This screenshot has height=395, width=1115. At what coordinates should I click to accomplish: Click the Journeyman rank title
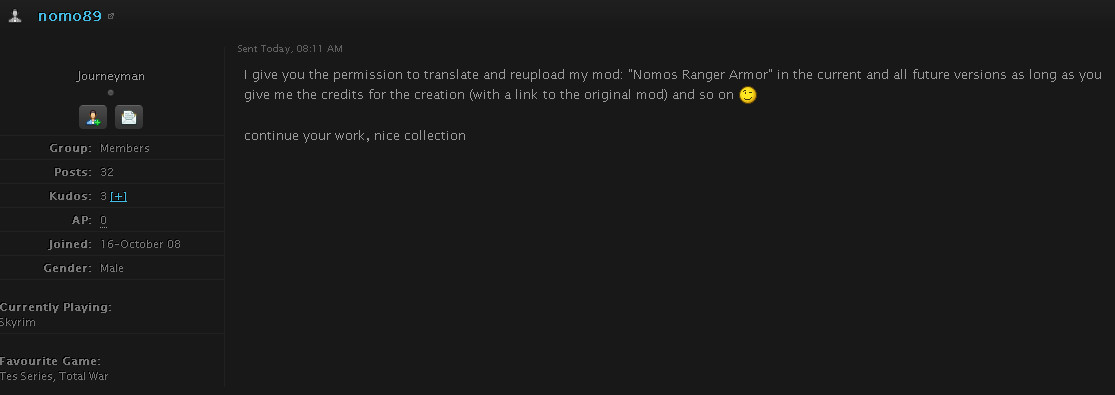(x=111, y=76)
